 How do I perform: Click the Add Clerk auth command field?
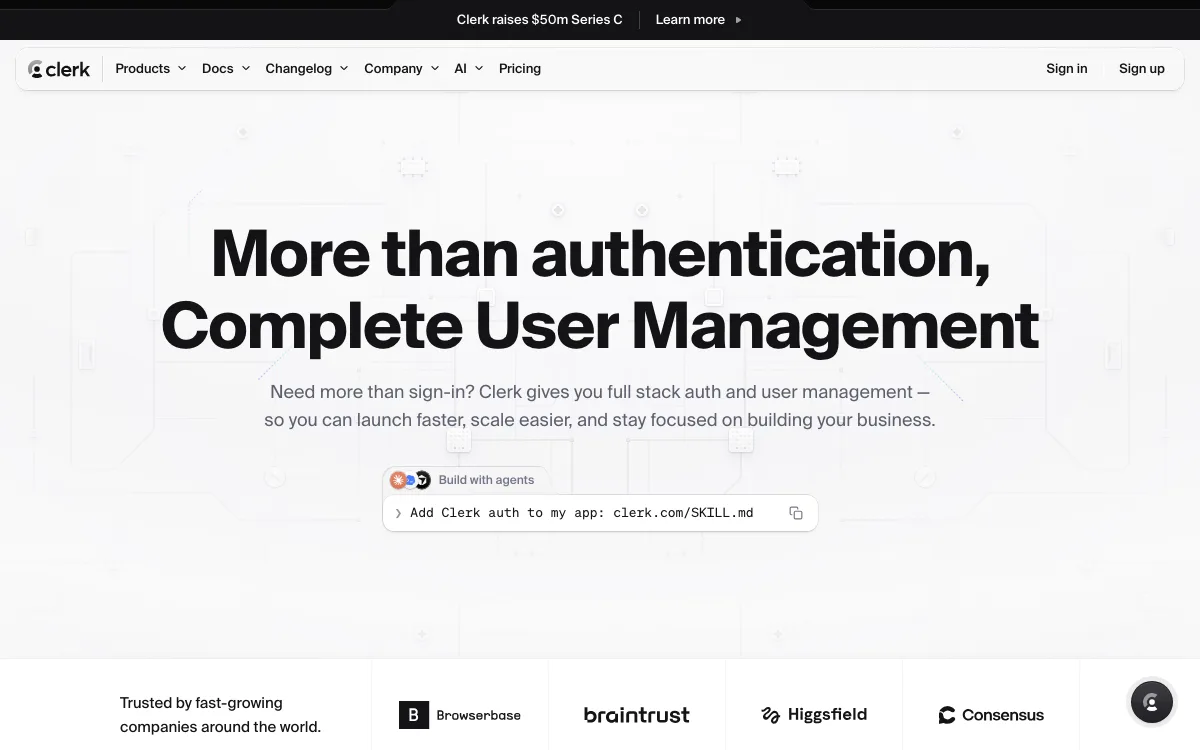click(x=600, y=513)
